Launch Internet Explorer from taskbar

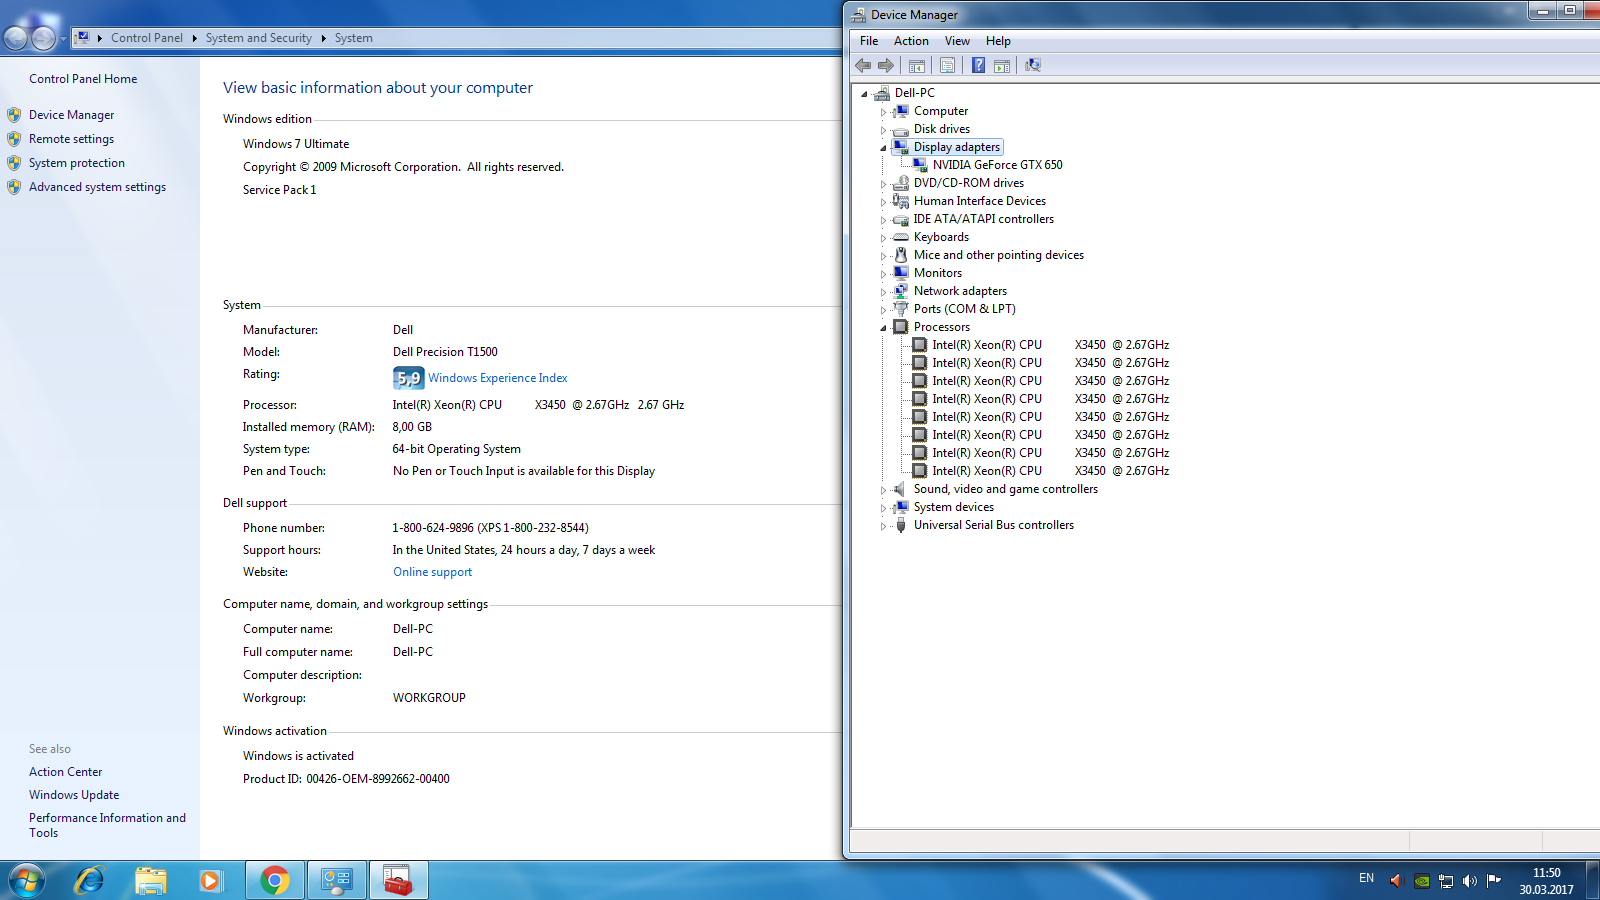(89, 881)
